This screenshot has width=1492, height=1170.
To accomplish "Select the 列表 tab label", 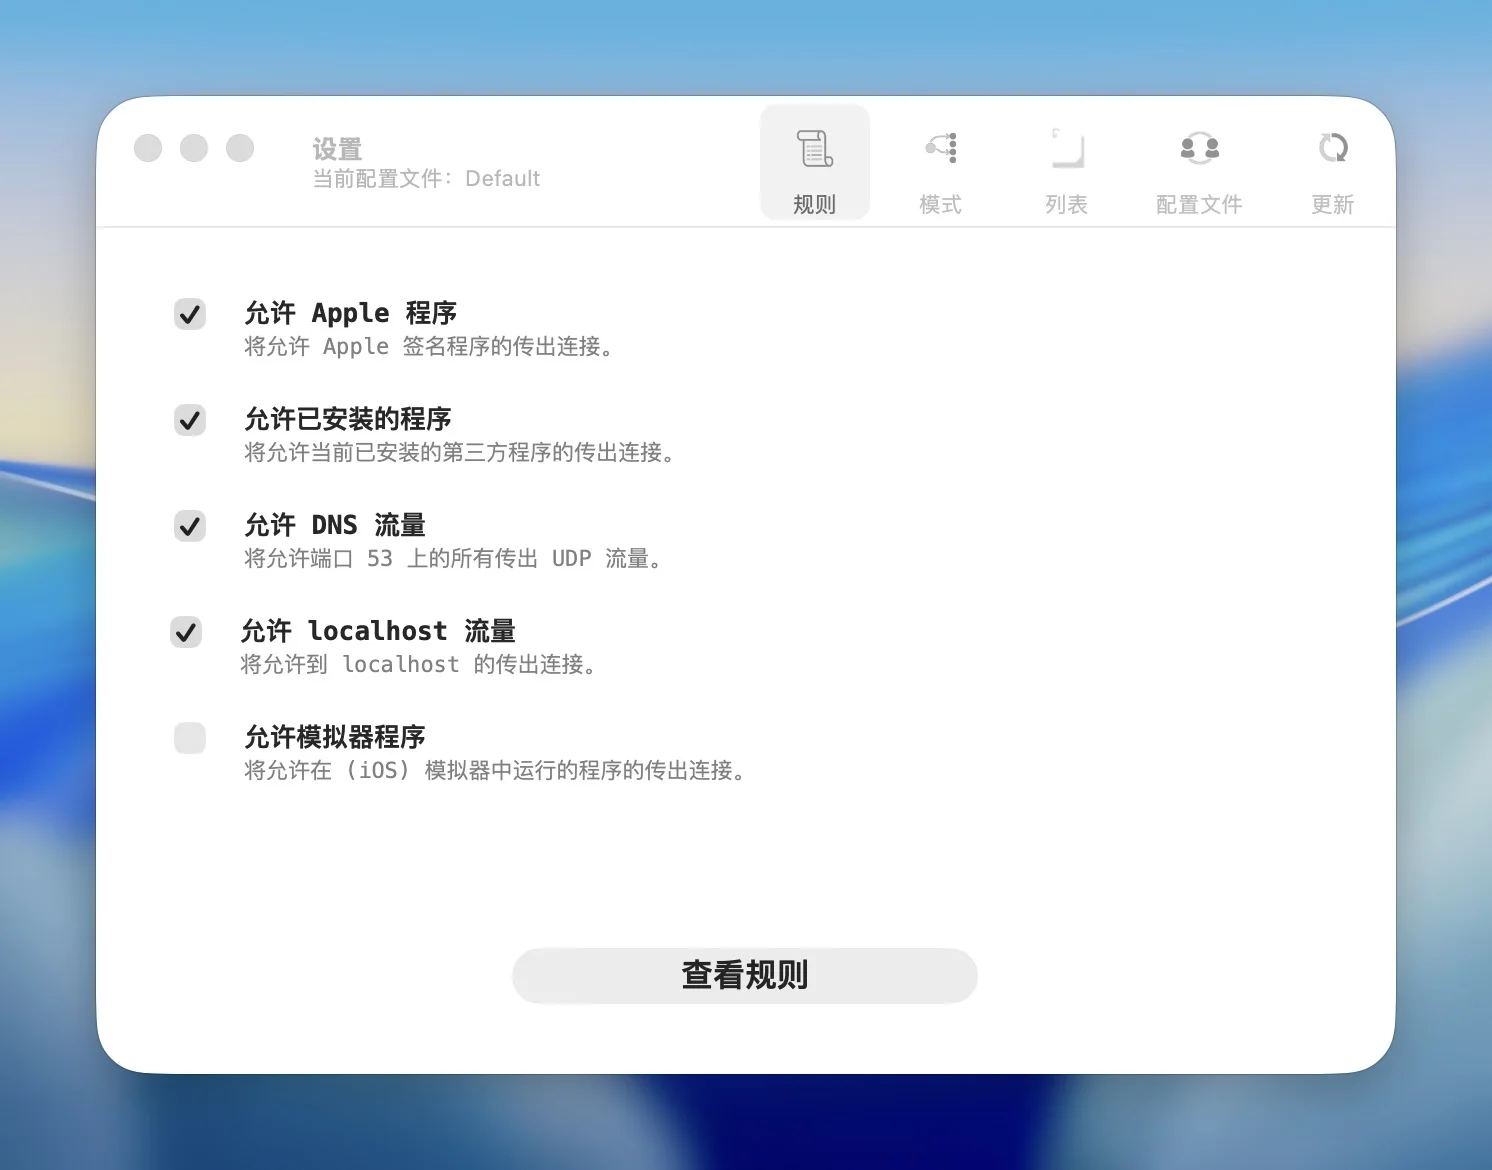I will click(1067, 205).
